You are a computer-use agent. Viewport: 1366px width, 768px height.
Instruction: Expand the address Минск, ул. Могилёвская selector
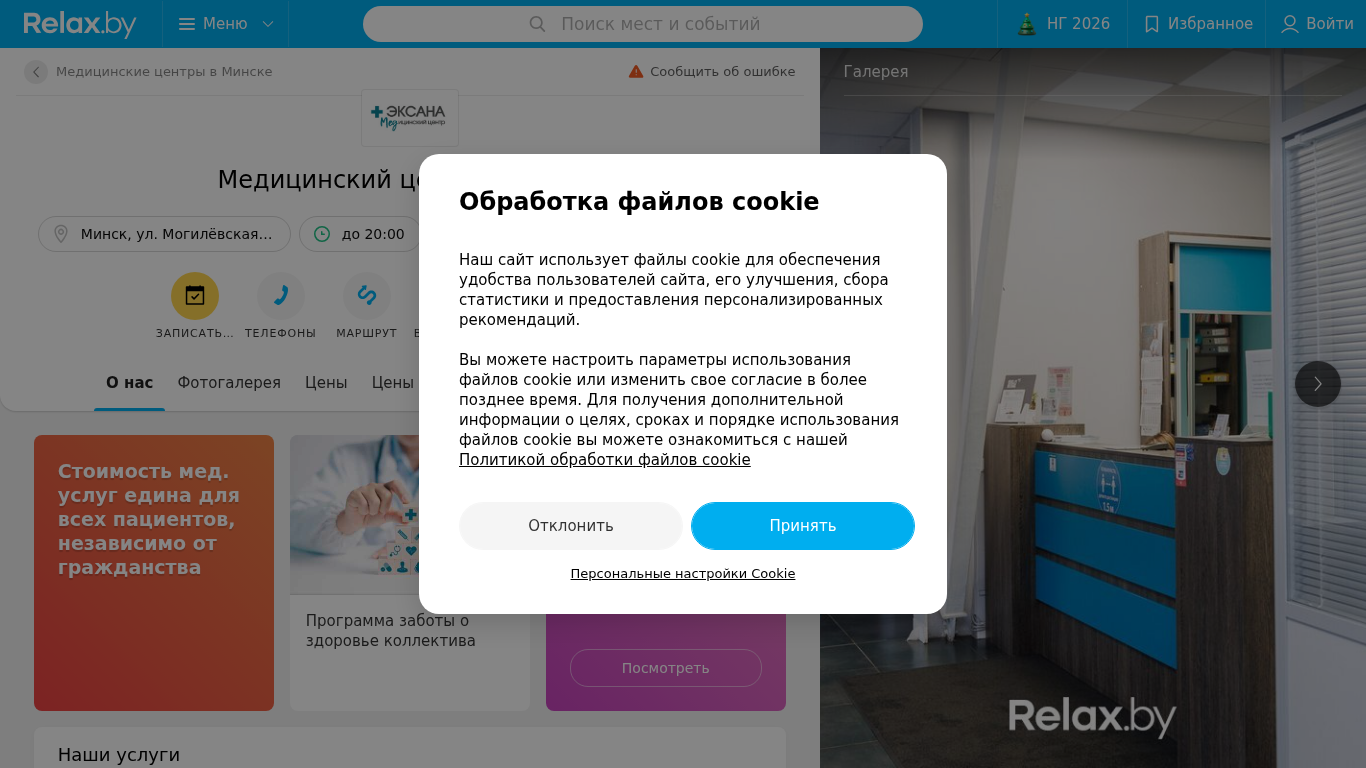click(164, 234)
